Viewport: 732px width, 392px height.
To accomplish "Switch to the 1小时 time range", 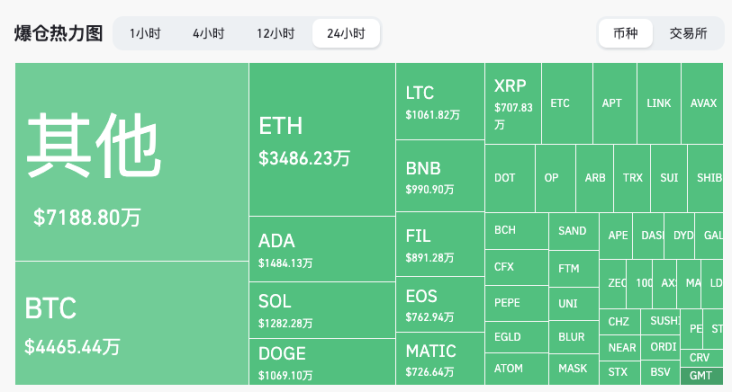I will [145, 34].
